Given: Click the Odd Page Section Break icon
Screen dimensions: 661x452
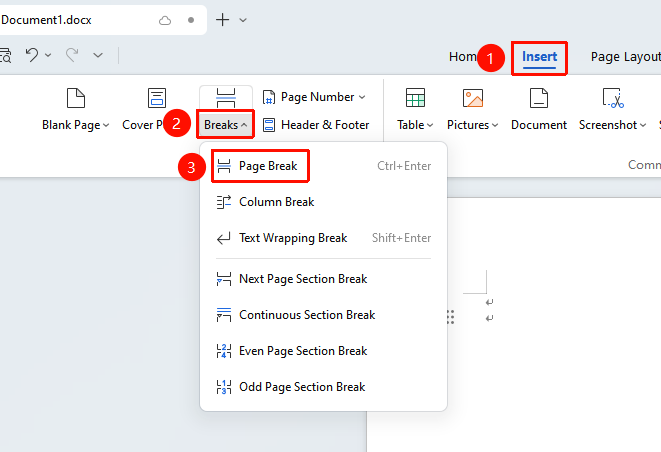Looking at the screenshot, I should pos(224,387).
